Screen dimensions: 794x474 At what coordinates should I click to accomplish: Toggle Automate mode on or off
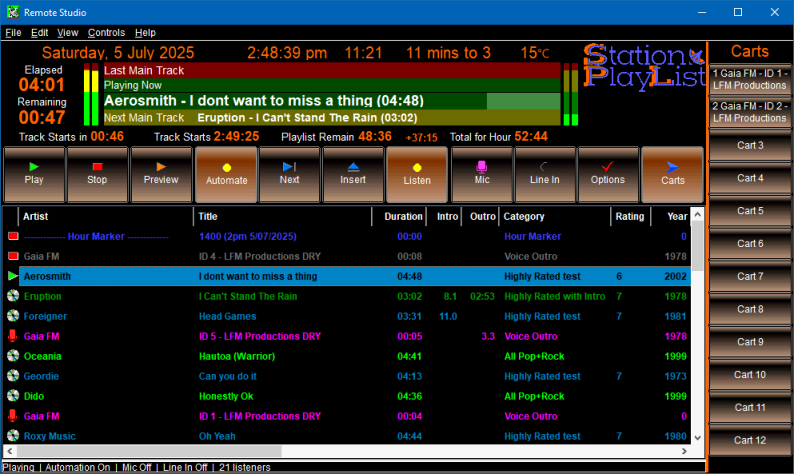[225, 174]
